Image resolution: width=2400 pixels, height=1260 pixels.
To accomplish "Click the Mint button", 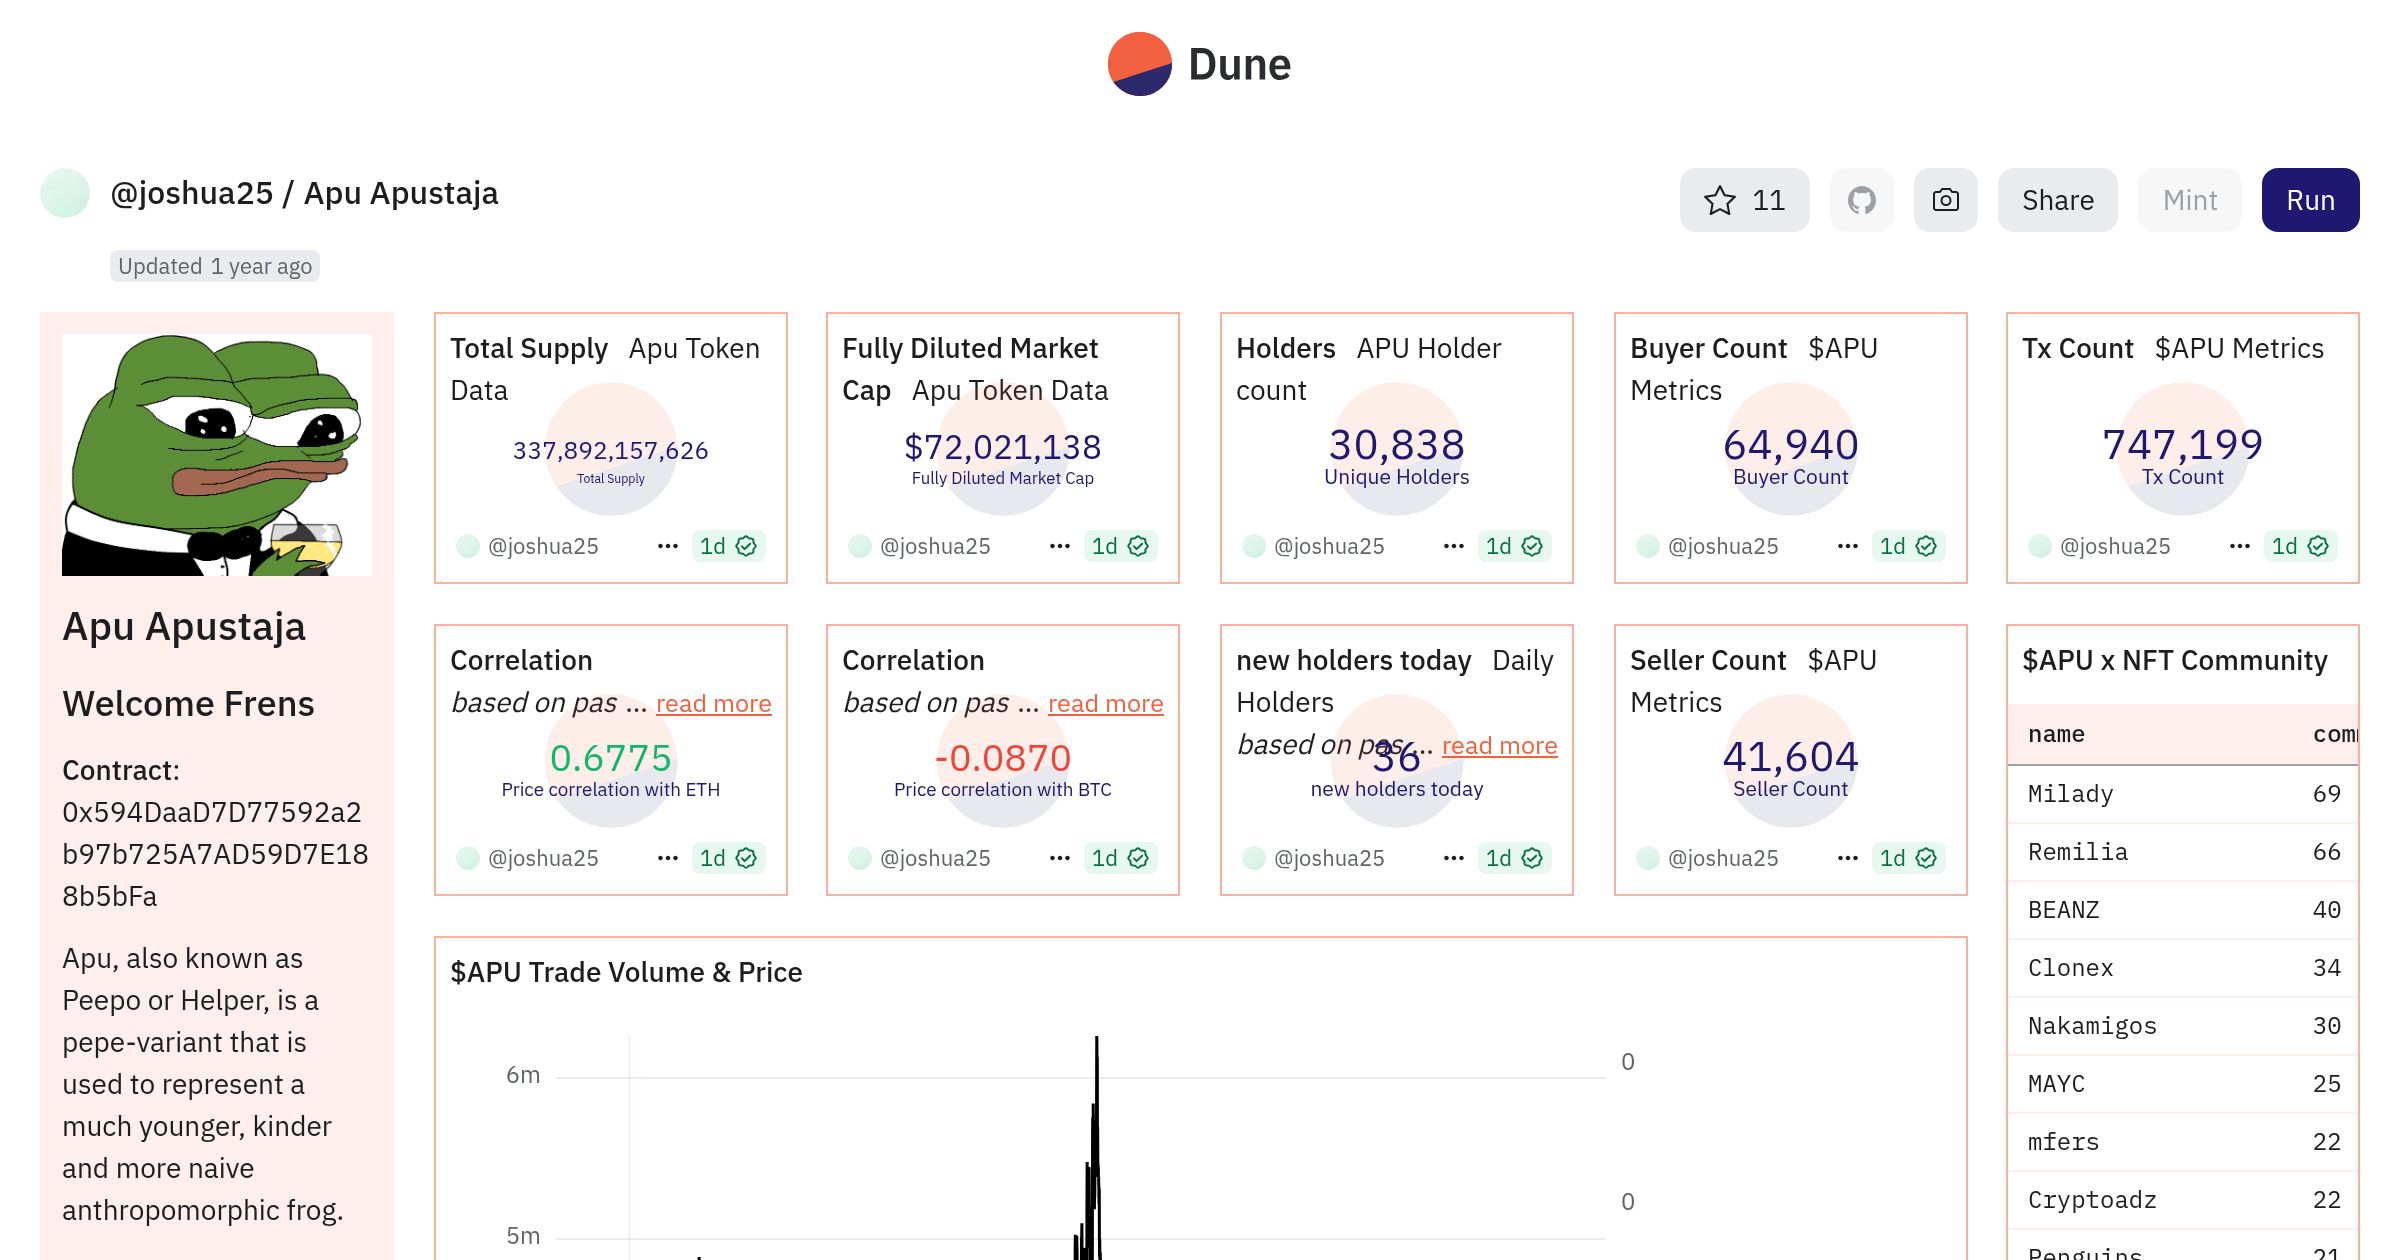I will pos(2189,200).
